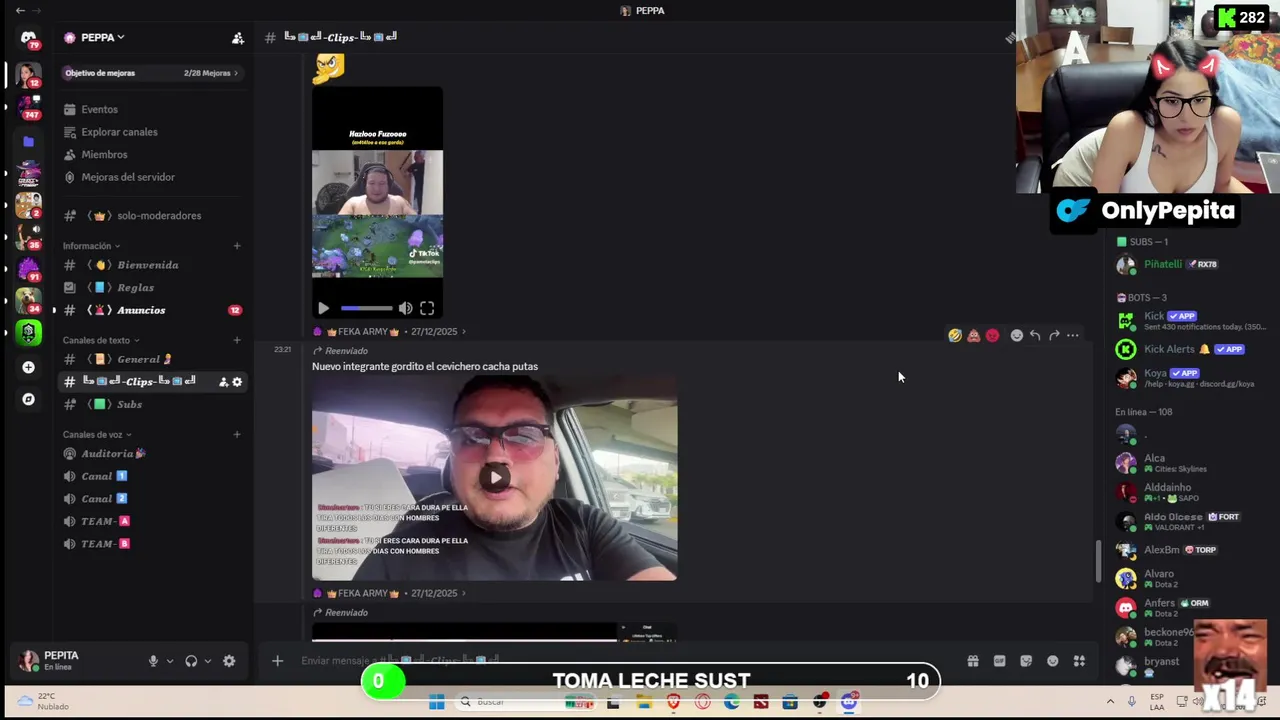Create channel in Canales de texto

click(x=237, y=340)
